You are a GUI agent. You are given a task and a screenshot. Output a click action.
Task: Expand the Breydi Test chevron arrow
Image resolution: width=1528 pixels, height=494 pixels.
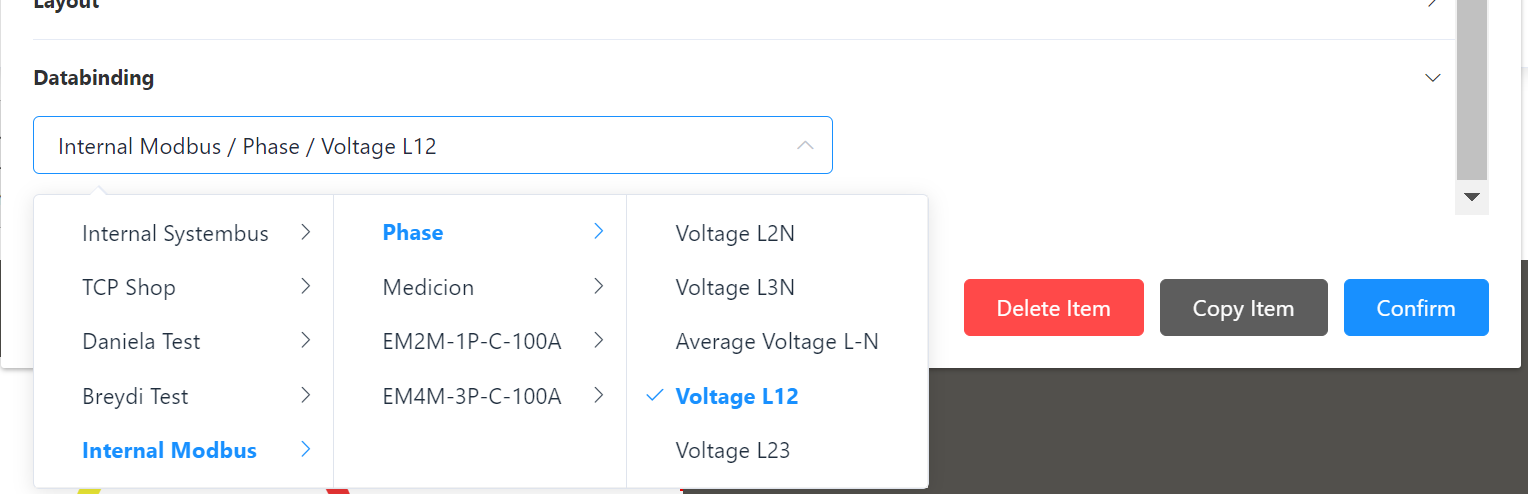tap(305, 396)
